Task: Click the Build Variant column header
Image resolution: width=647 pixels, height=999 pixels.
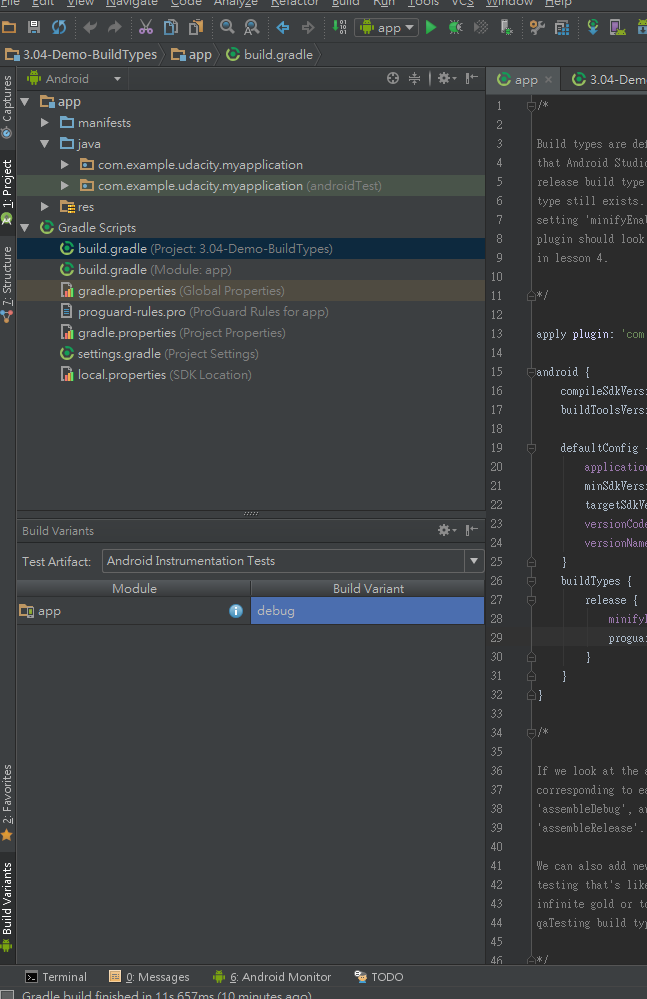Action: [x=368, y=588]
